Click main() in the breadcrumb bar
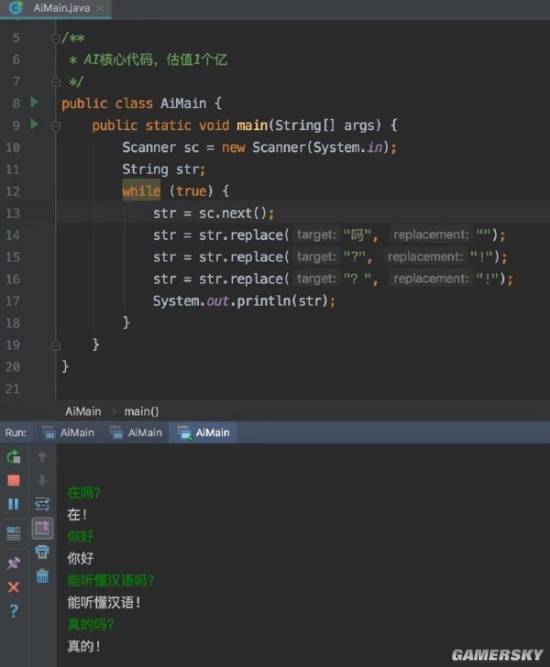This screenshot has width=550, height=667. click(142, 411)
